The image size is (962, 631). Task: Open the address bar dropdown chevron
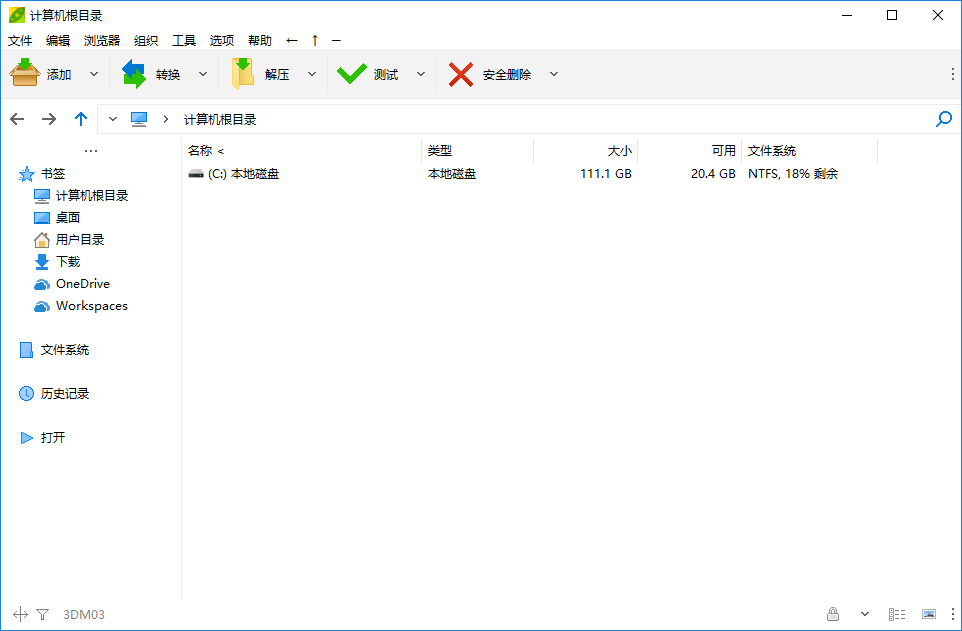[112, 118]
